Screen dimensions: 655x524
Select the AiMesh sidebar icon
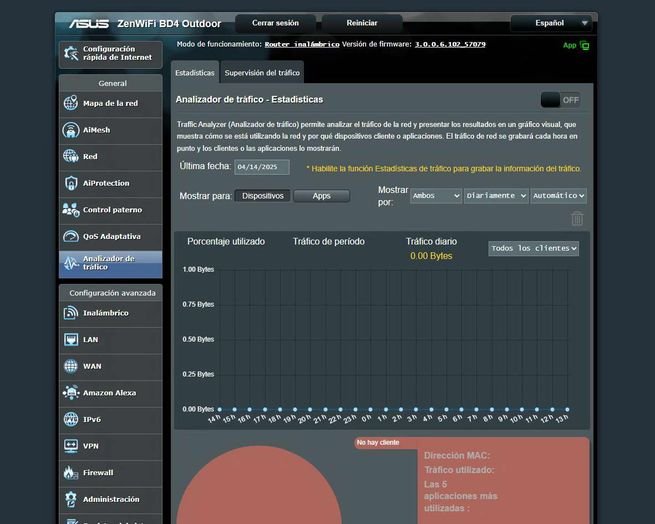click(x=71, y=130)
